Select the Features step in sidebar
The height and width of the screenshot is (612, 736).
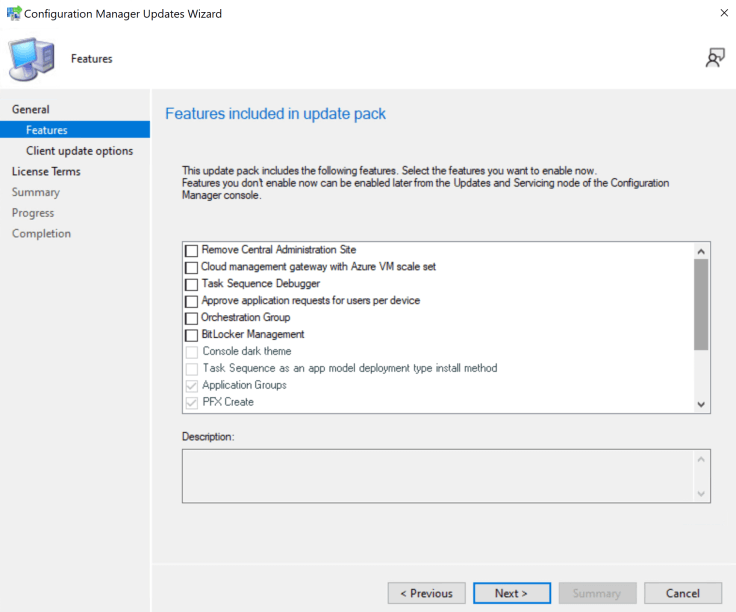click(75, 130)
